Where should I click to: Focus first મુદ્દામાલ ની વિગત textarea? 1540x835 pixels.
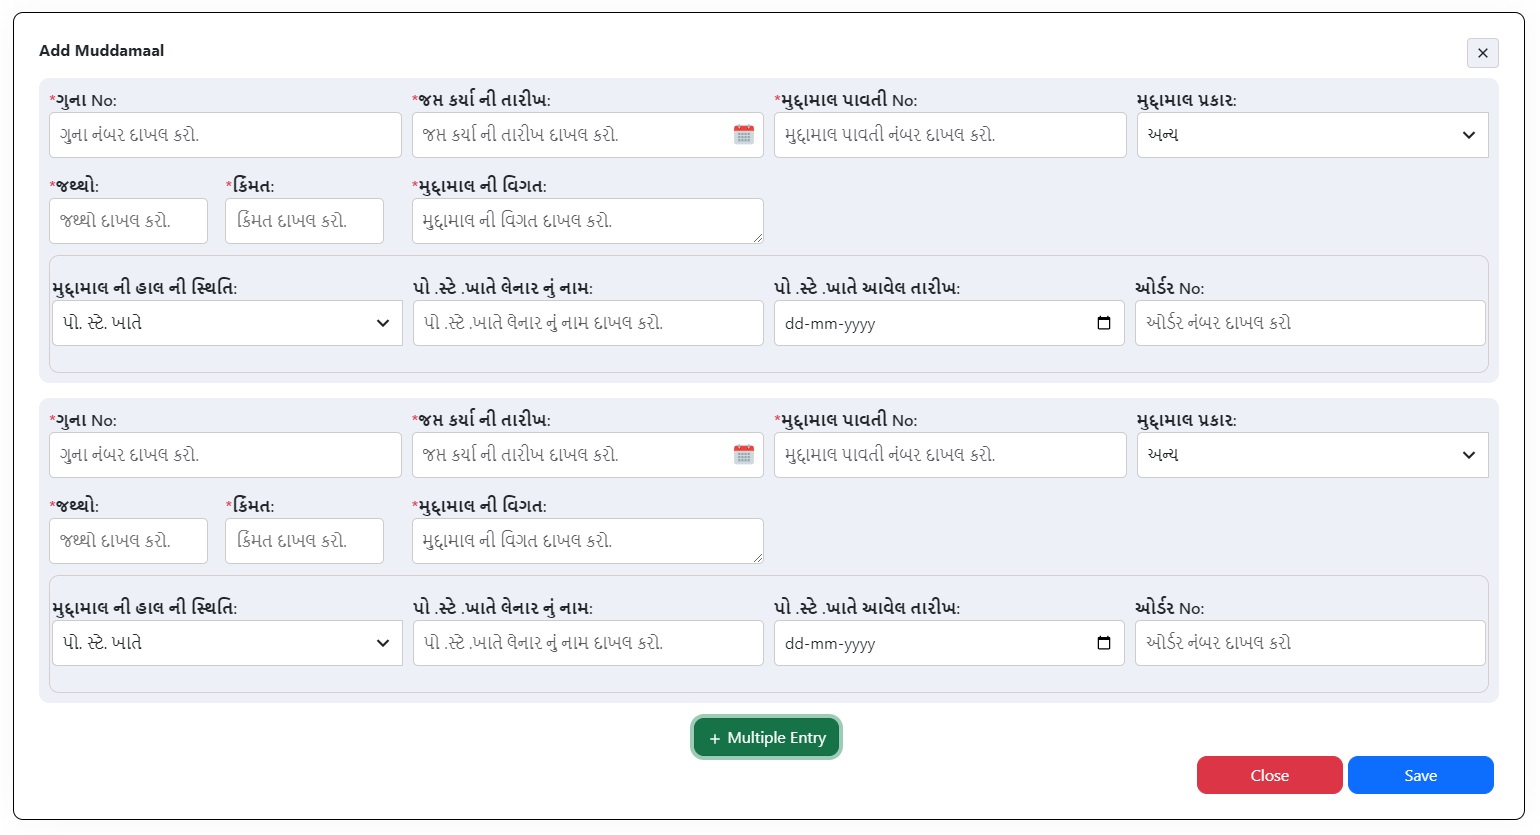tap(586, 221)
